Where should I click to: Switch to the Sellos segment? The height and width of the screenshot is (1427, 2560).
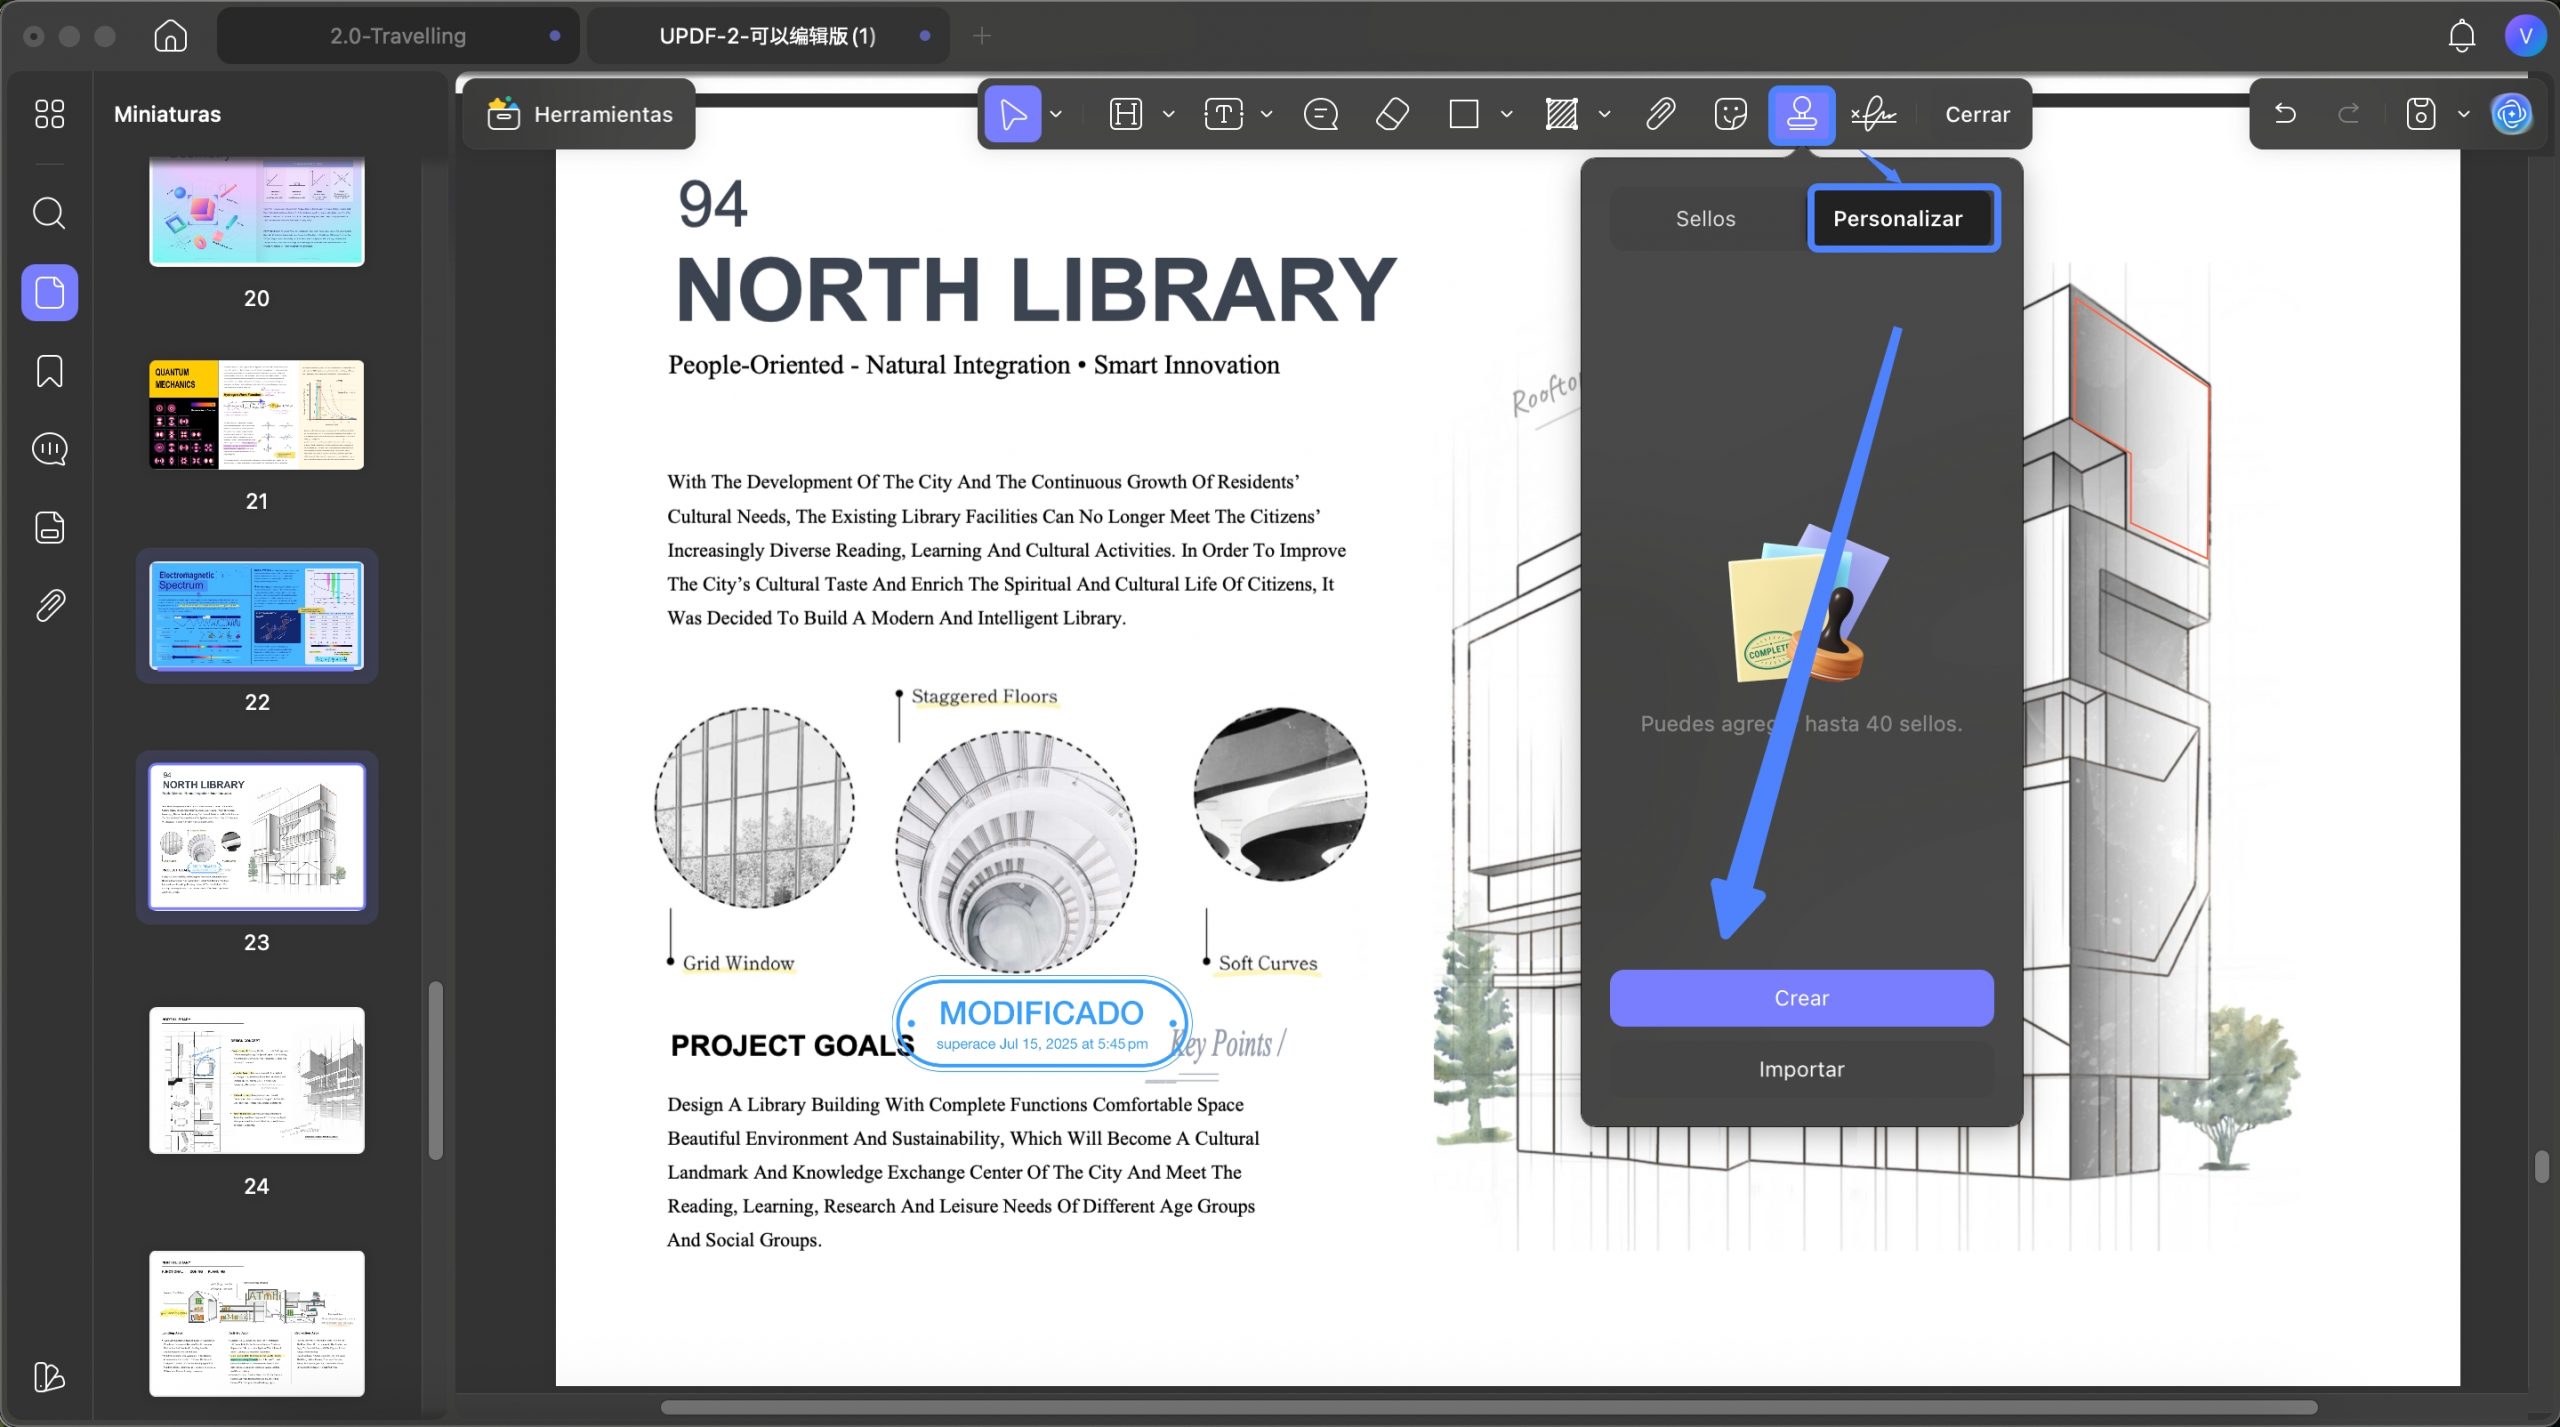point(1705,219)
